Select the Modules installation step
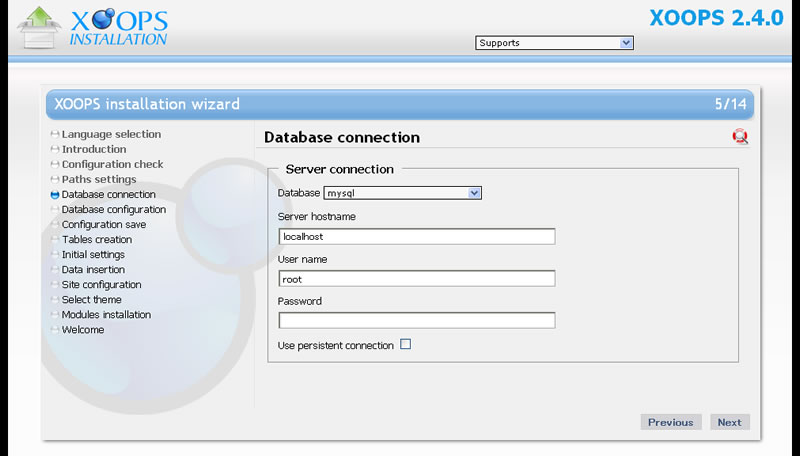This screenshot has height=456, width=800. tap(107, 315)
